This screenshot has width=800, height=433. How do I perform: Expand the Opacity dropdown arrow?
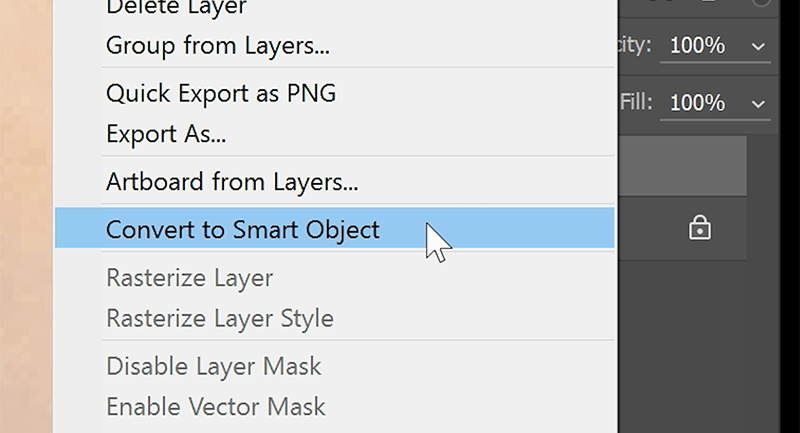coord(757,46)
